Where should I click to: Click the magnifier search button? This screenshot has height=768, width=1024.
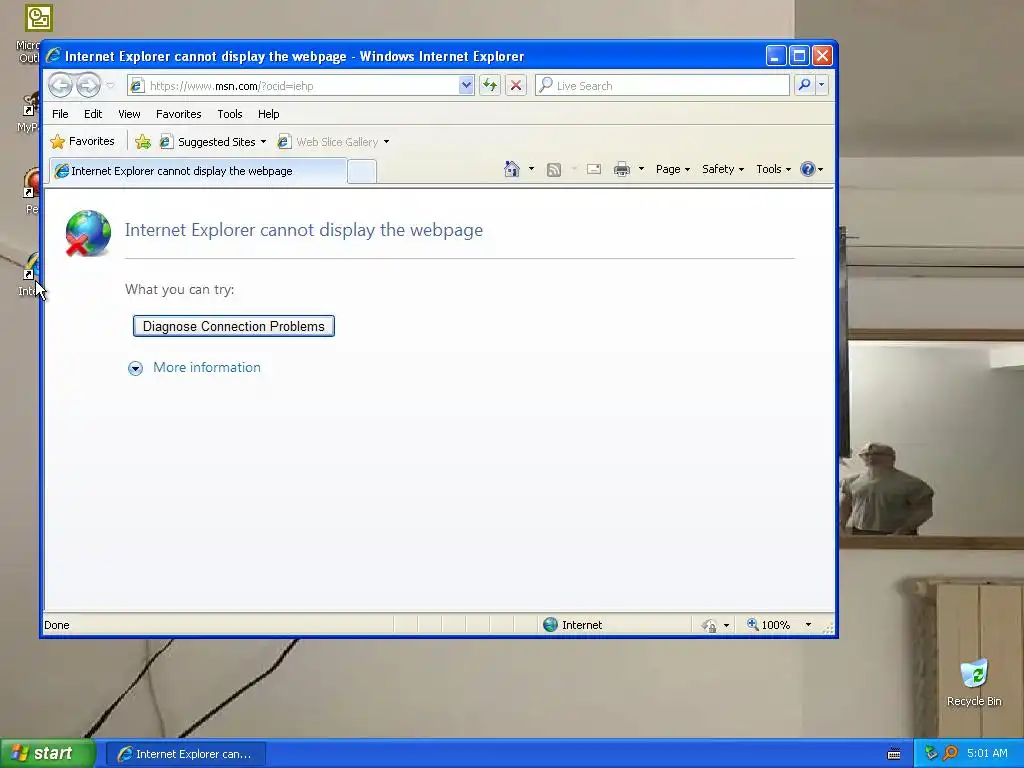point(805,85)
